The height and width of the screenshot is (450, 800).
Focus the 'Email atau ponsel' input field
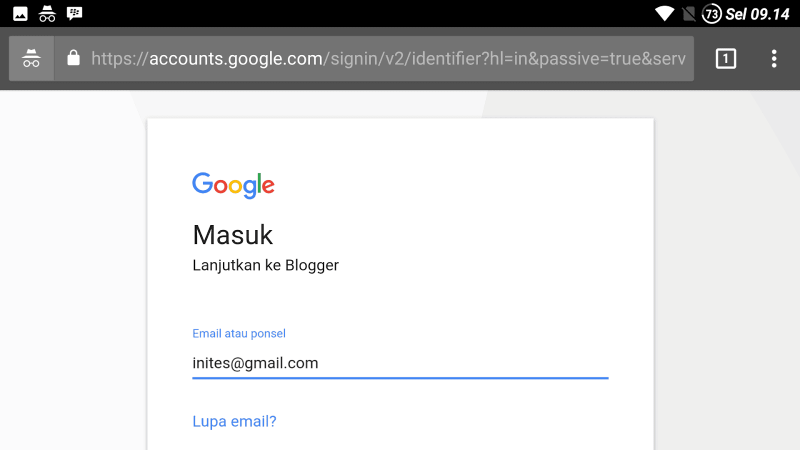pyautogui.click(x=401, y=363)
